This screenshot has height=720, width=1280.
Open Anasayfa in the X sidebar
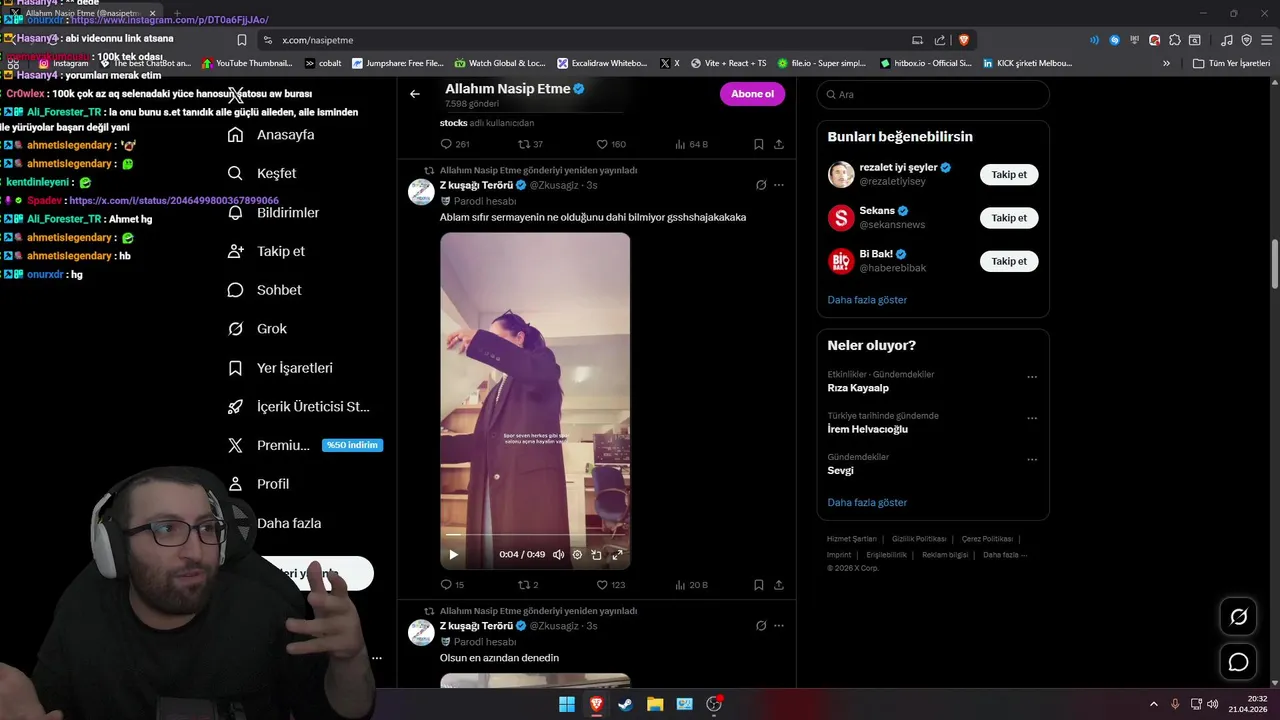[x=271, y=135]
